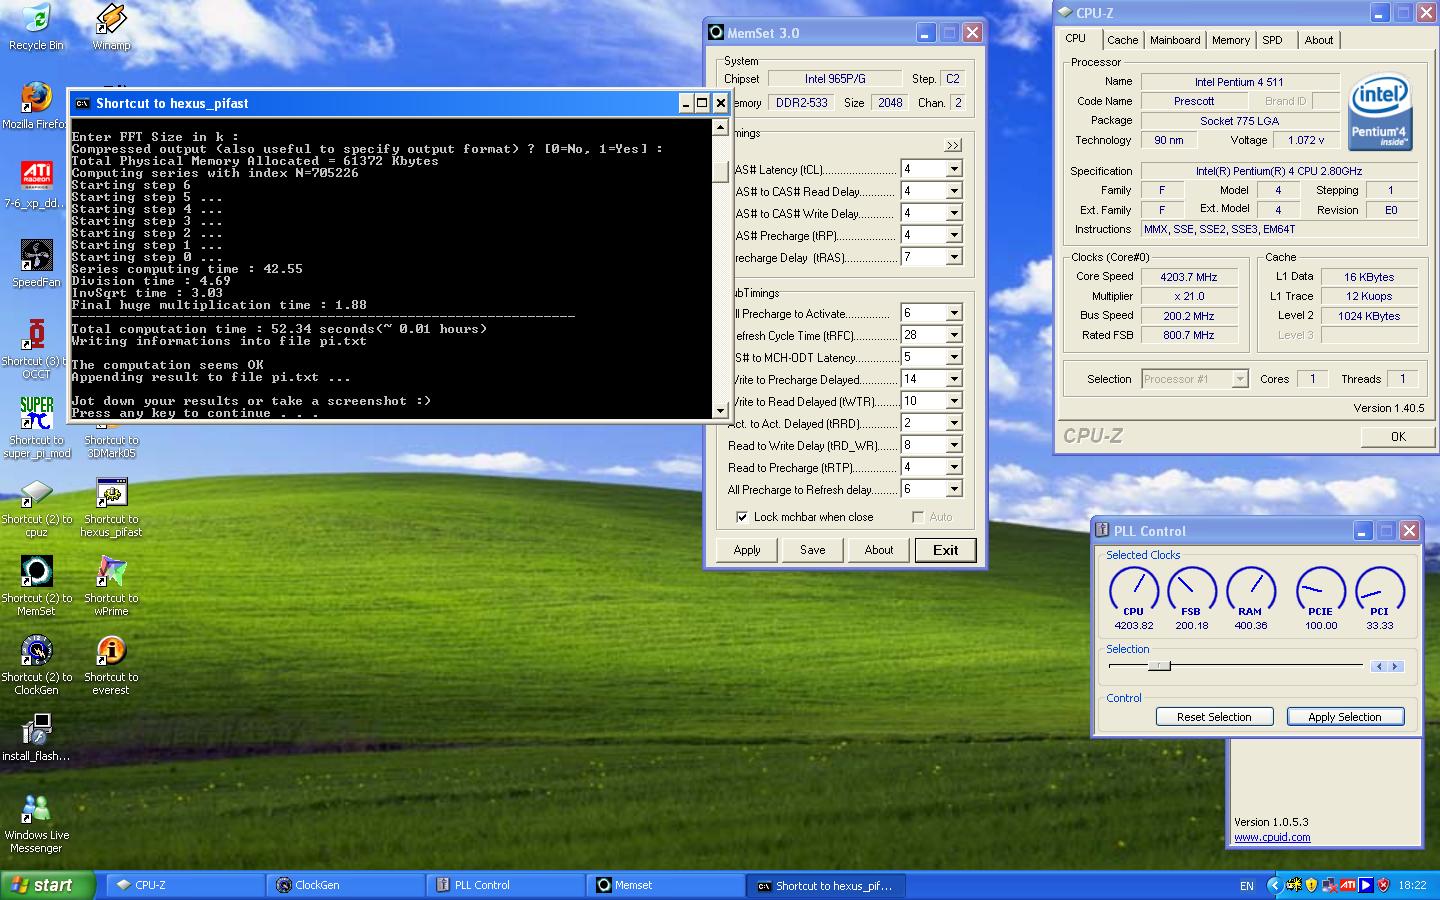Click the console scrollbar up arrow
Image resolution: width=1440 pixels, height=900 pixels.
720,127
